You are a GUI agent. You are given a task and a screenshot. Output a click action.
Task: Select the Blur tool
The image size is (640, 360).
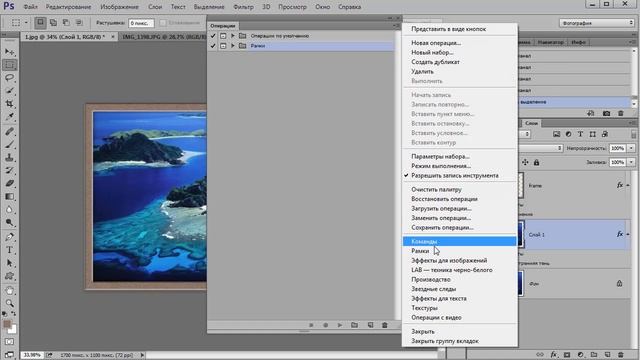pos(9,209)
